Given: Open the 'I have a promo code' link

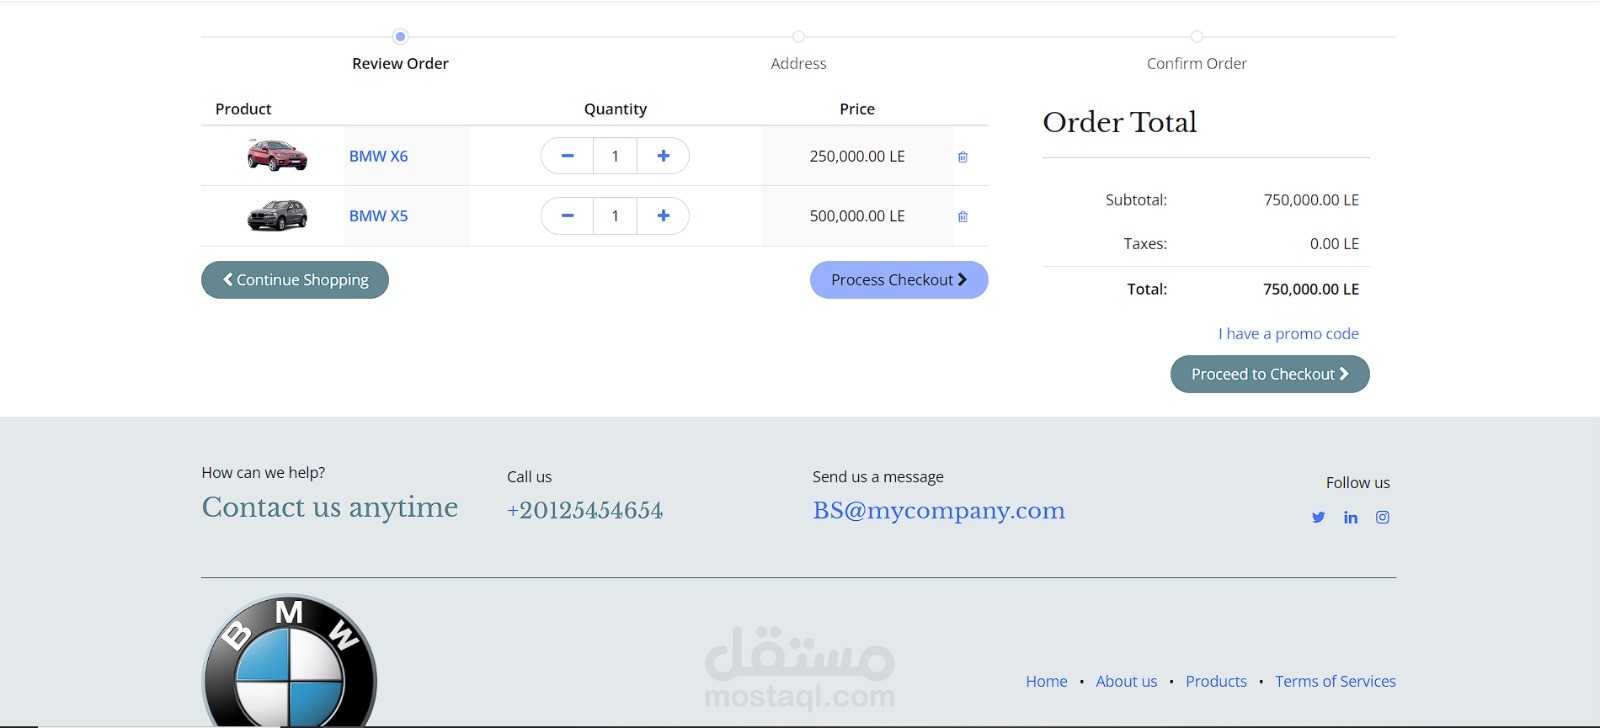Looking at the screenshot, I should pos(1288,334).
